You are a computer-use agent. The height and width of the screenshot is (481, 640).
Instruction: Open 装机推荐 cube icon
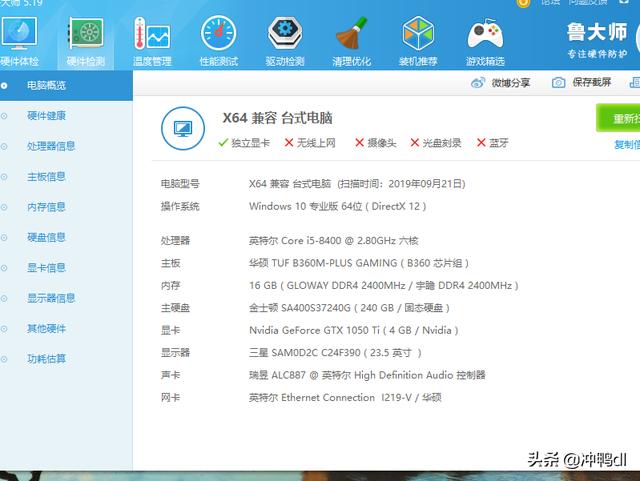[x=418, y=41]
